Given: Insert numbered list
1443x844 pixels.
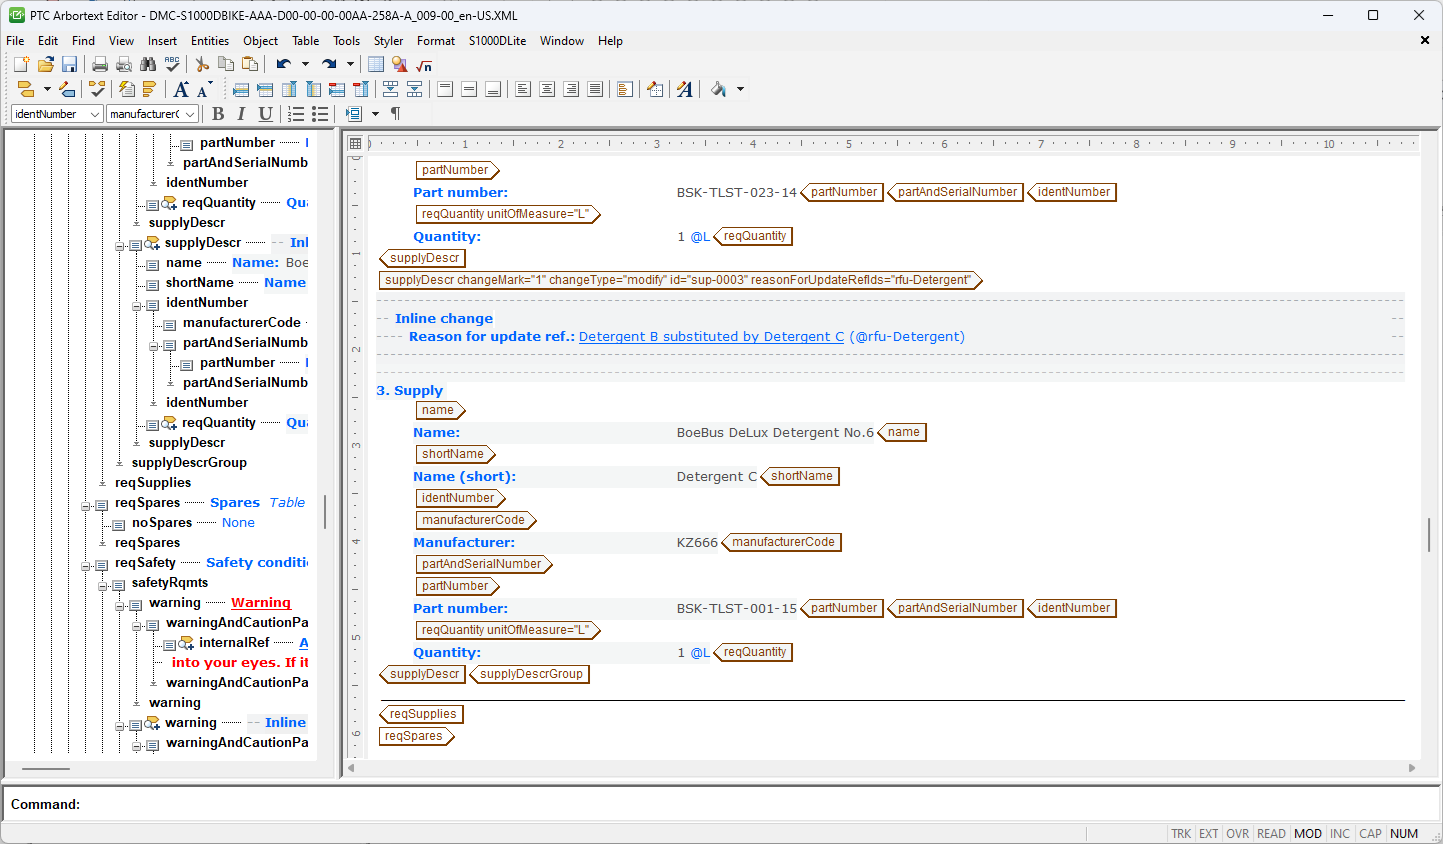Looking at the screenshot, I should (x=296, y=114).
